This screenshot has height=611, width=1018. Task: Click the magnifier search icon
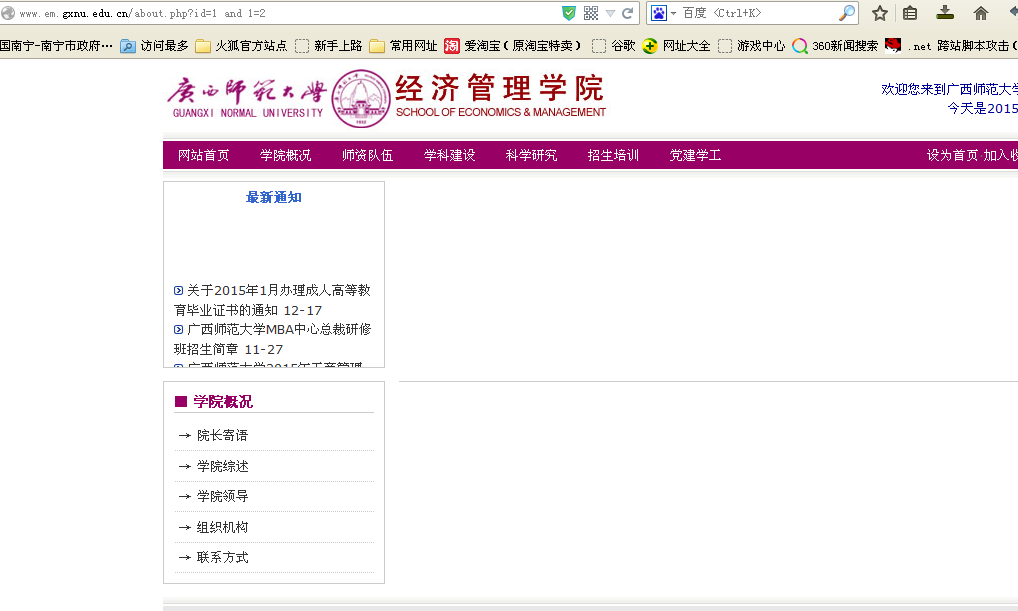tap(847, 13)
